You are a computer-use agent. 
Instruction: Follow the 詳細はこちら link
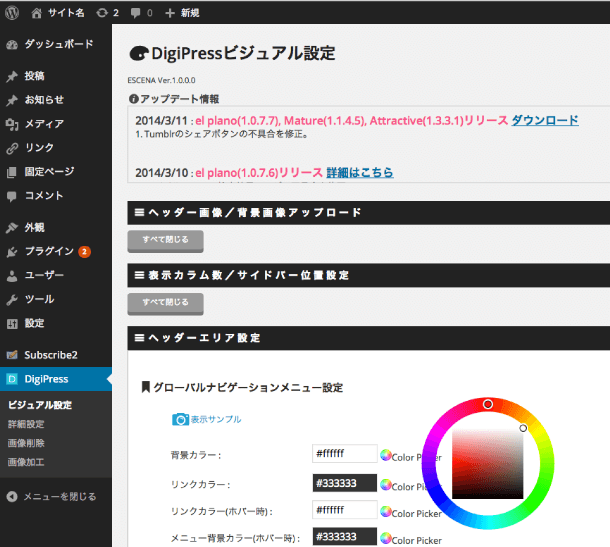(x=360, y=172)
